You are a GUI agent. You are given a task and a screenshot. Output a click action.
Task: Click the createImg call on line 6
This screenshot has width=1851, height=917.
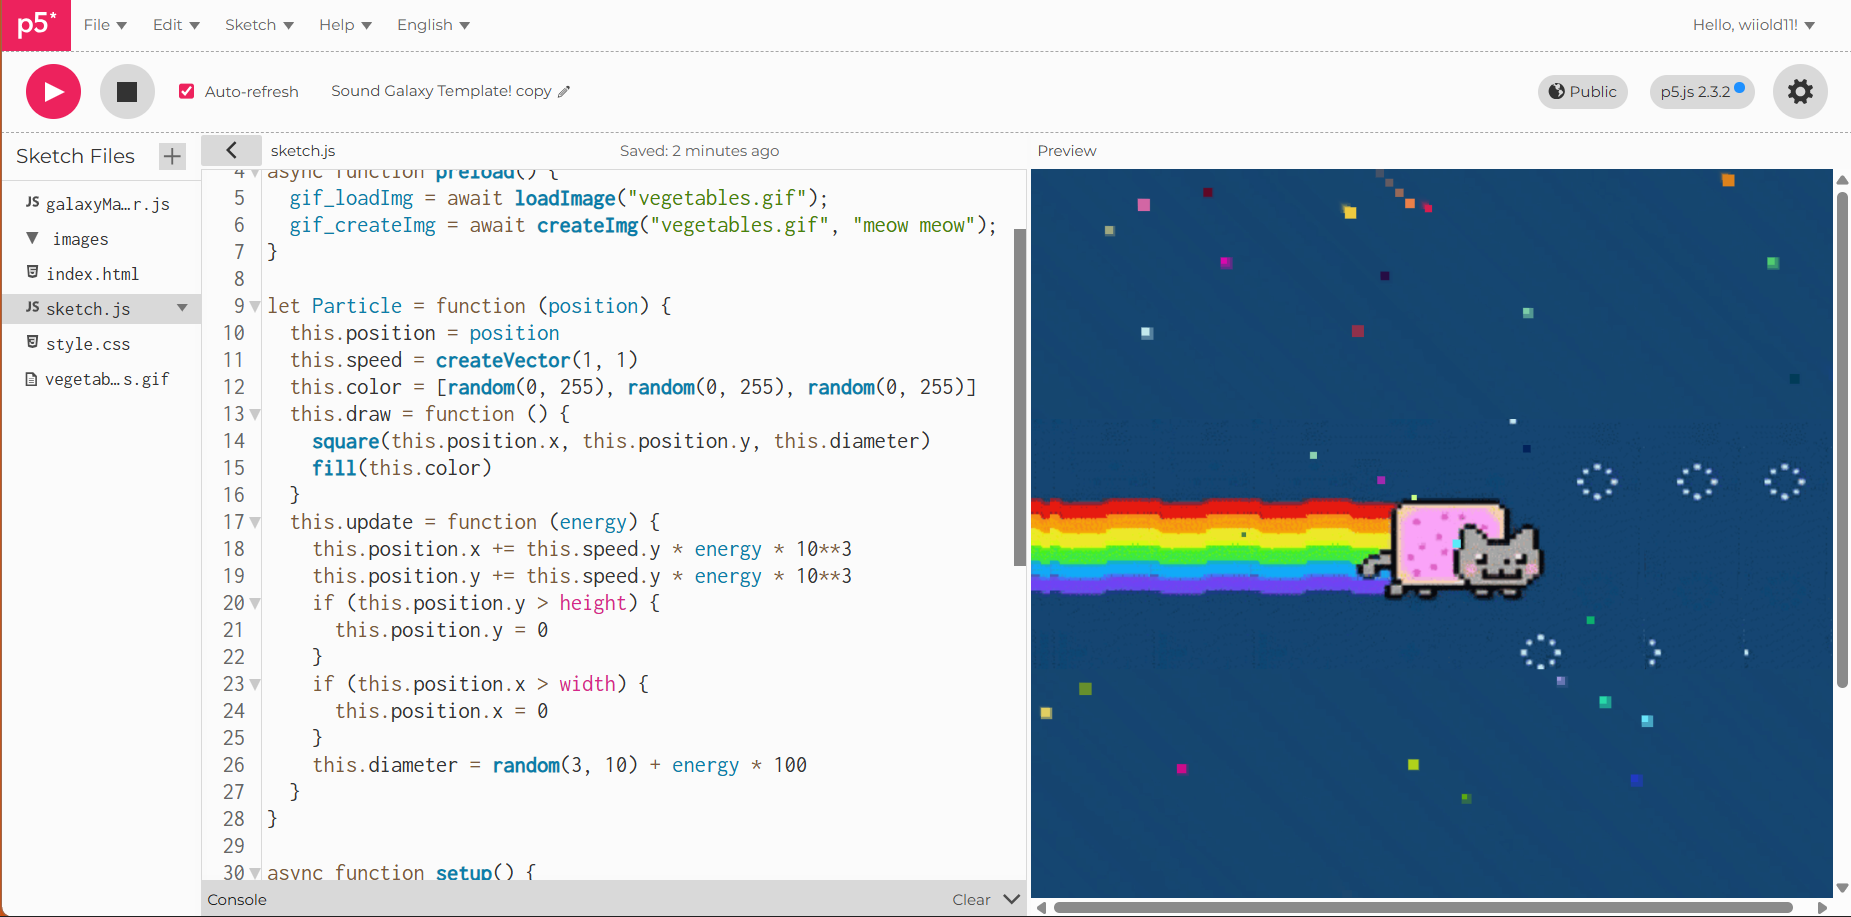click(587, 225)
